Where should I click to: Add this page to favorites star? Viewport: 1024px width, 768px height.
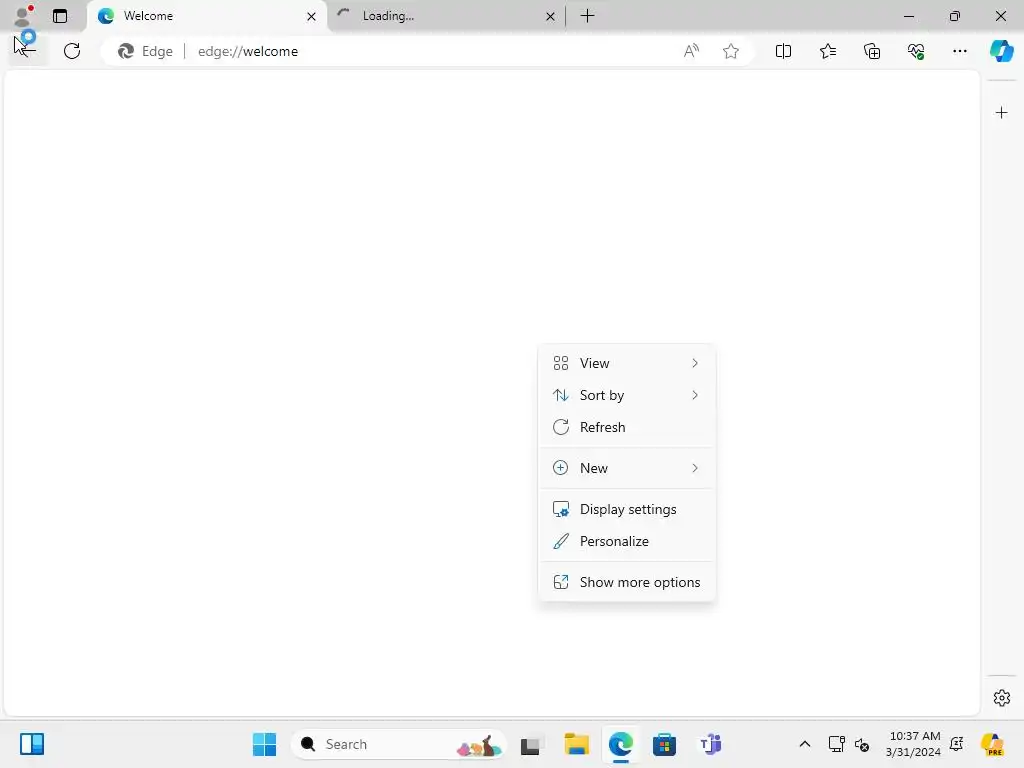pyautogui.click(x=731, y=51)
